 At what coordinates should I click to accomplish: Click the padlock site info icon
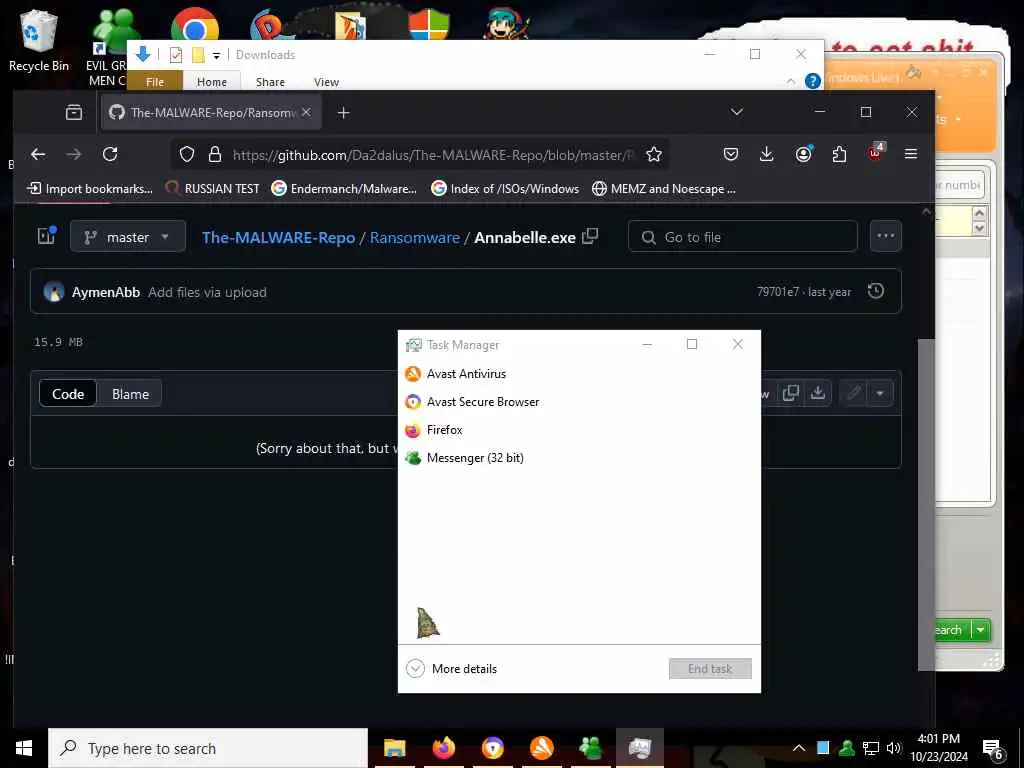(x=214, y=154)
